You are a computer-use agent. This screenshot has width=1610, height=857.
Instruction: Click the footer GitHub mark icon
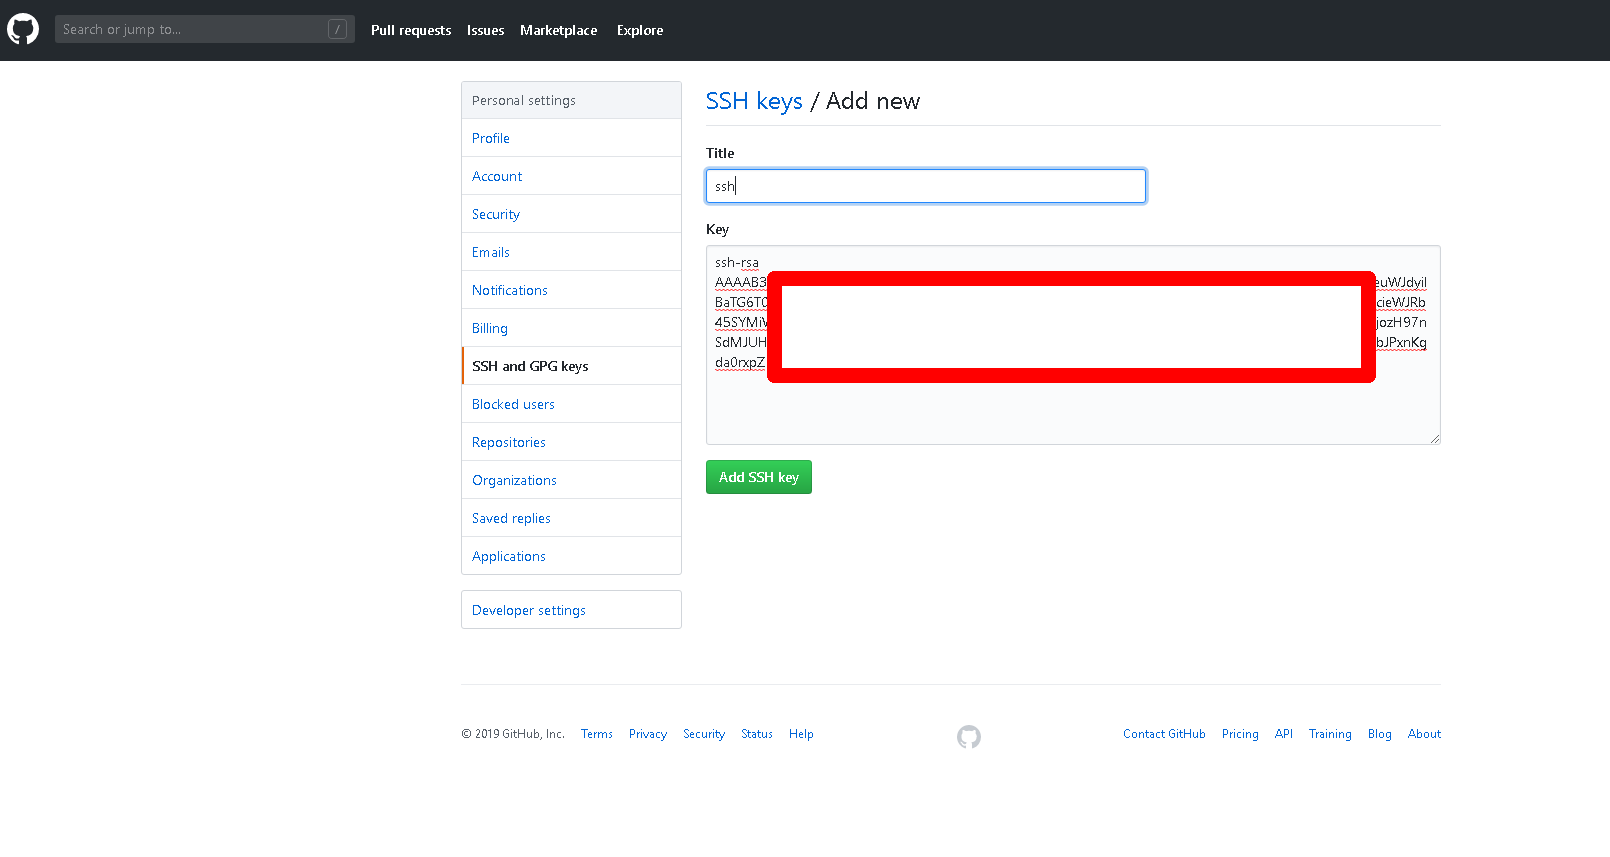(x=968, y=737)
